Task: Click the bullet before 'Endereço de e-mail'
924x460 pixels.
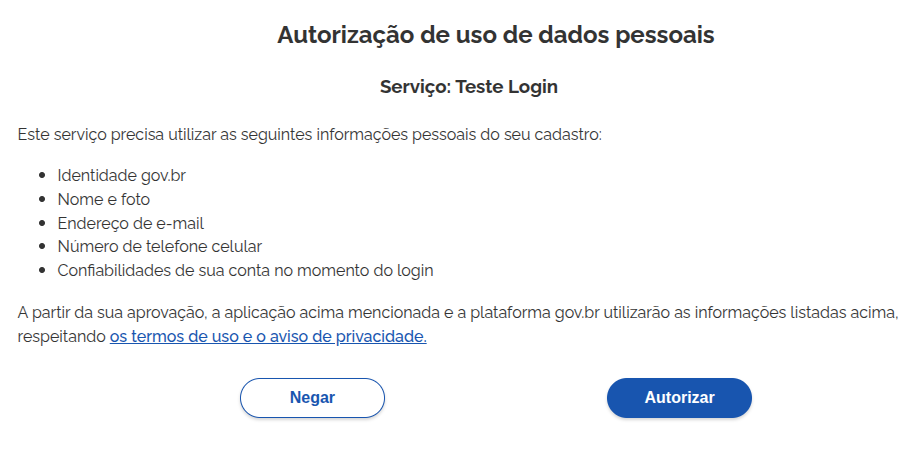Action: pos(42,223)
